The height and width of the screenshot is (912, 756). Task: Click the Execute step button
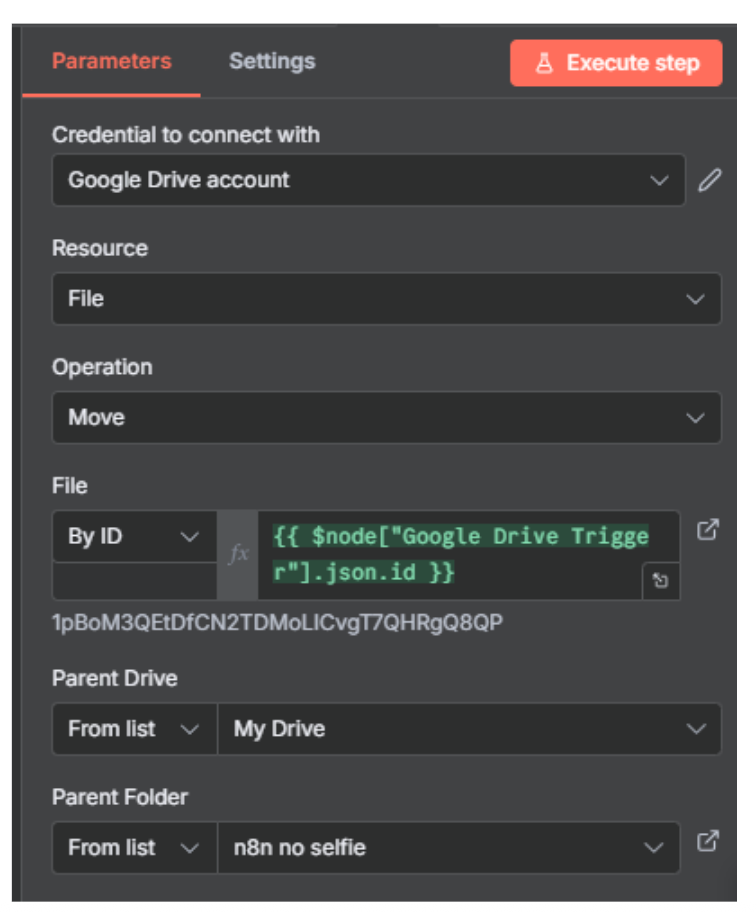[616, 63]
